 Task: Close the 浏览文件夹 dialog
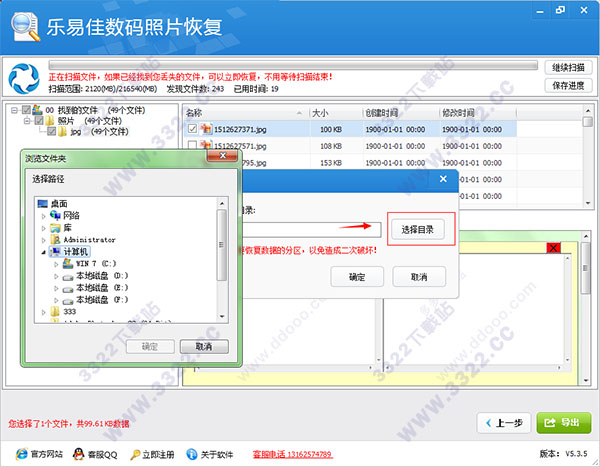(x=222, y=156)
